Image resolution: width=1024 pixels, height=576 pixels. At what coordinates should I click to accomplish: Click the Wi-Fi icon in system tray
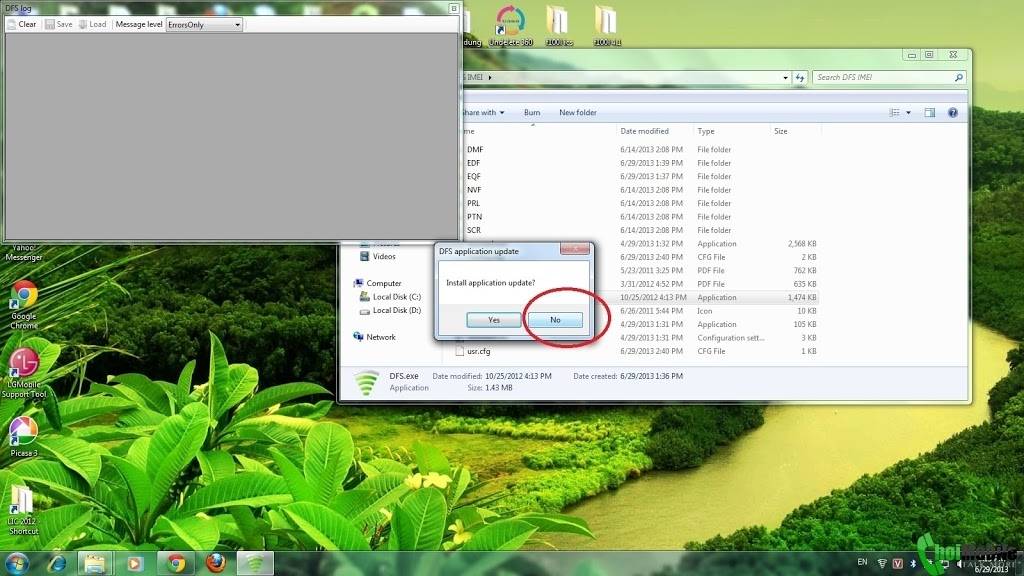coord(882,564)
